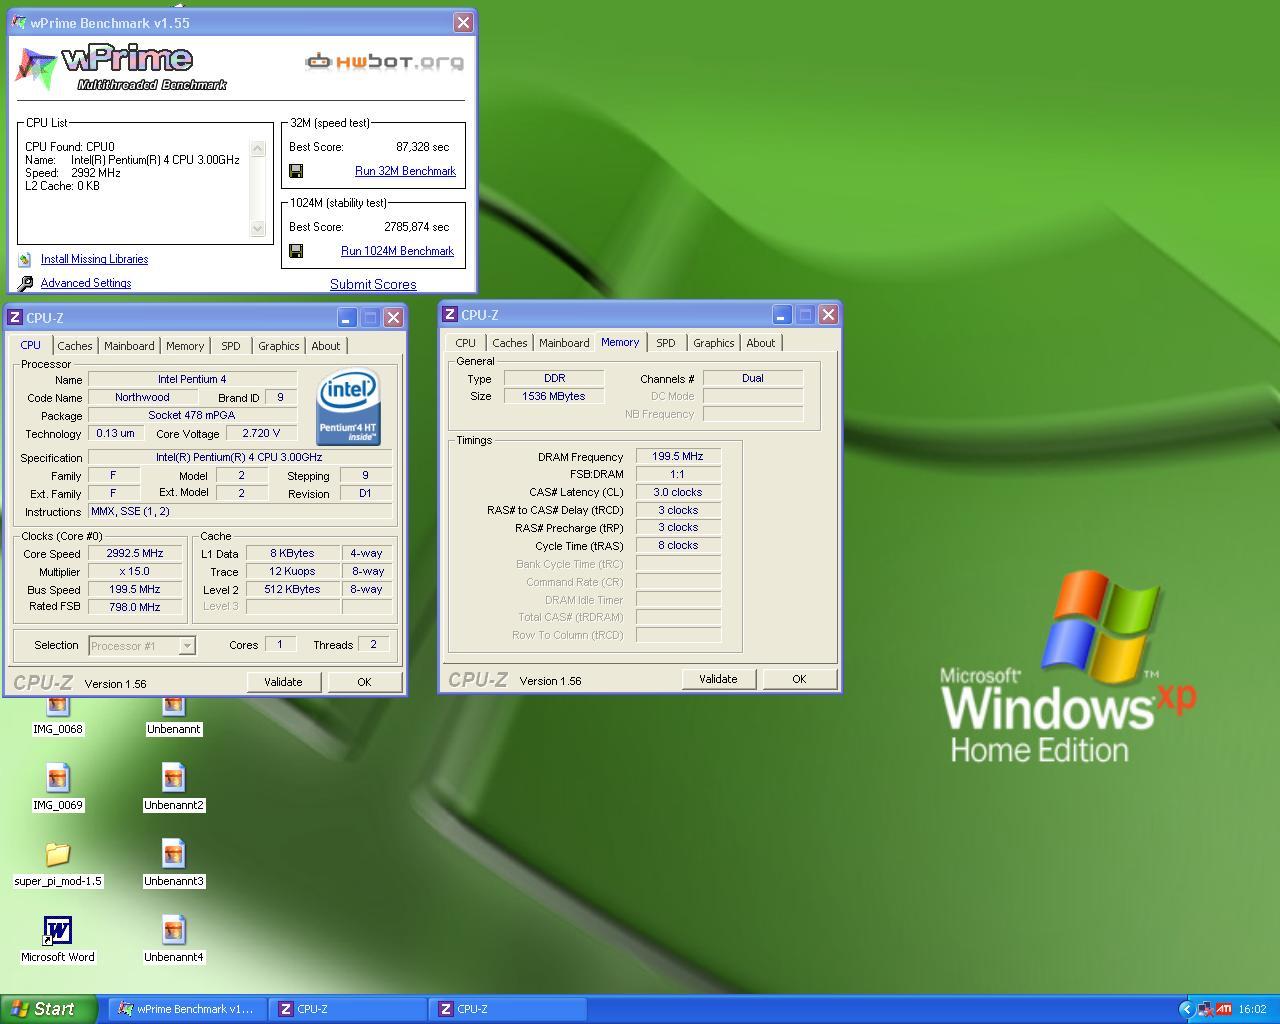
Task: Select the Unbenannt desktop file
Action: coord(174,706)
